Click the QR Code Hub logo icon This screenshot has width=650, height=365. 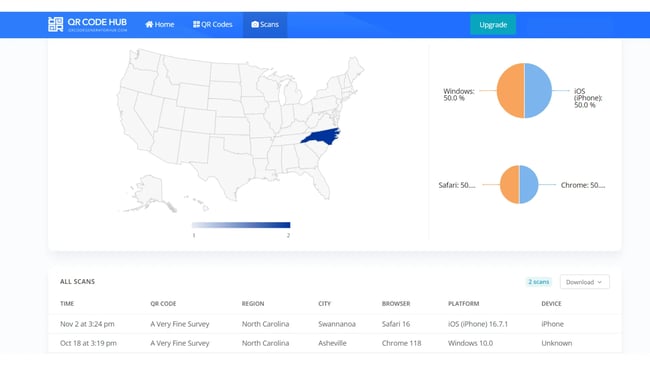pyautogui.click(x=56, y=24)
